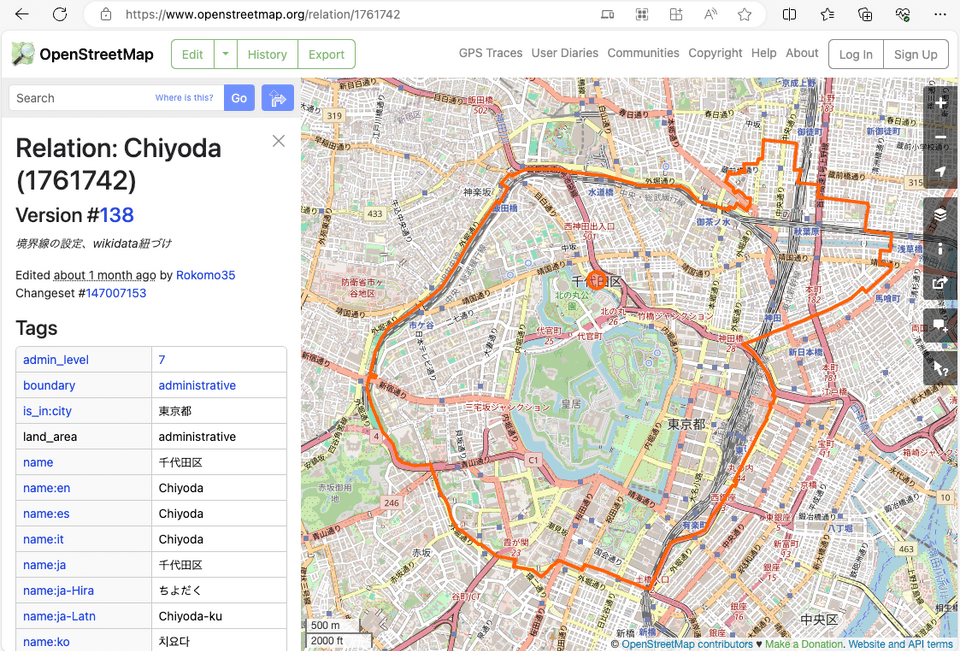The image size is (960, 651).
Task: Open User Diaries page
Action: click(x=565, y=53)
